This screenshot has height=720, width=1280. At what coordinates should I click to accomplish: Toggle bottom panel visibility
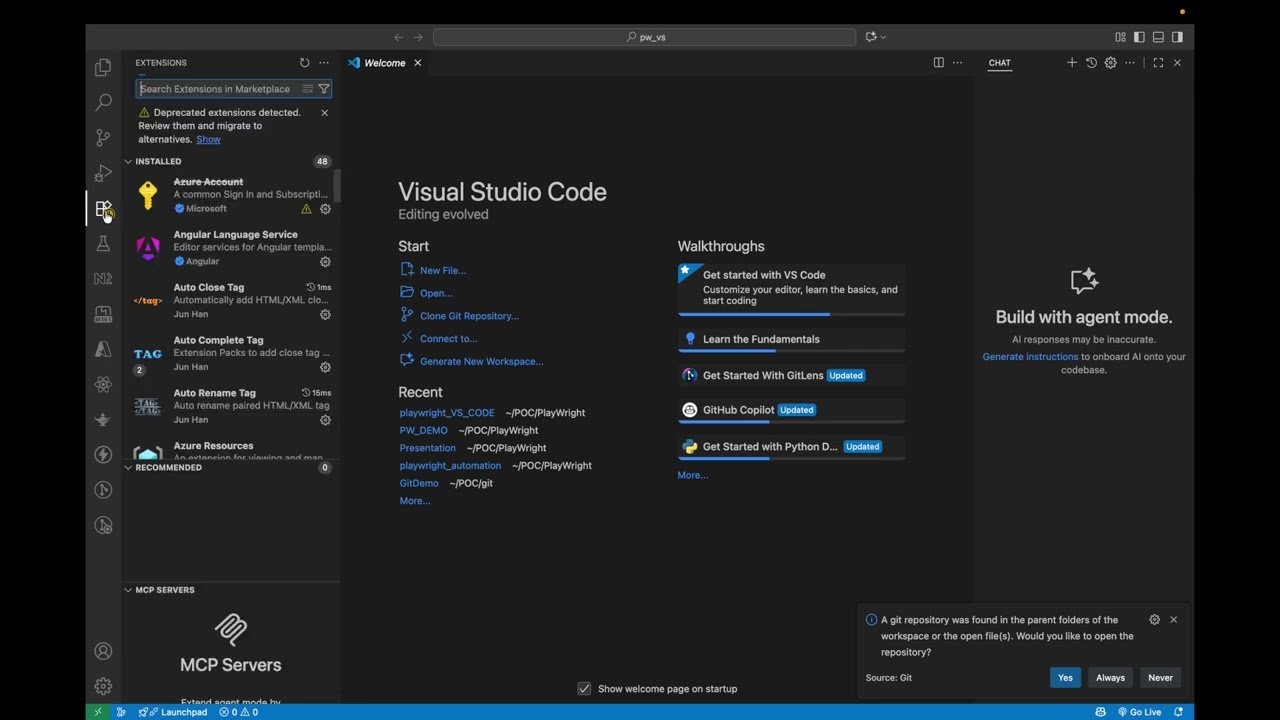coord(1158,37)
